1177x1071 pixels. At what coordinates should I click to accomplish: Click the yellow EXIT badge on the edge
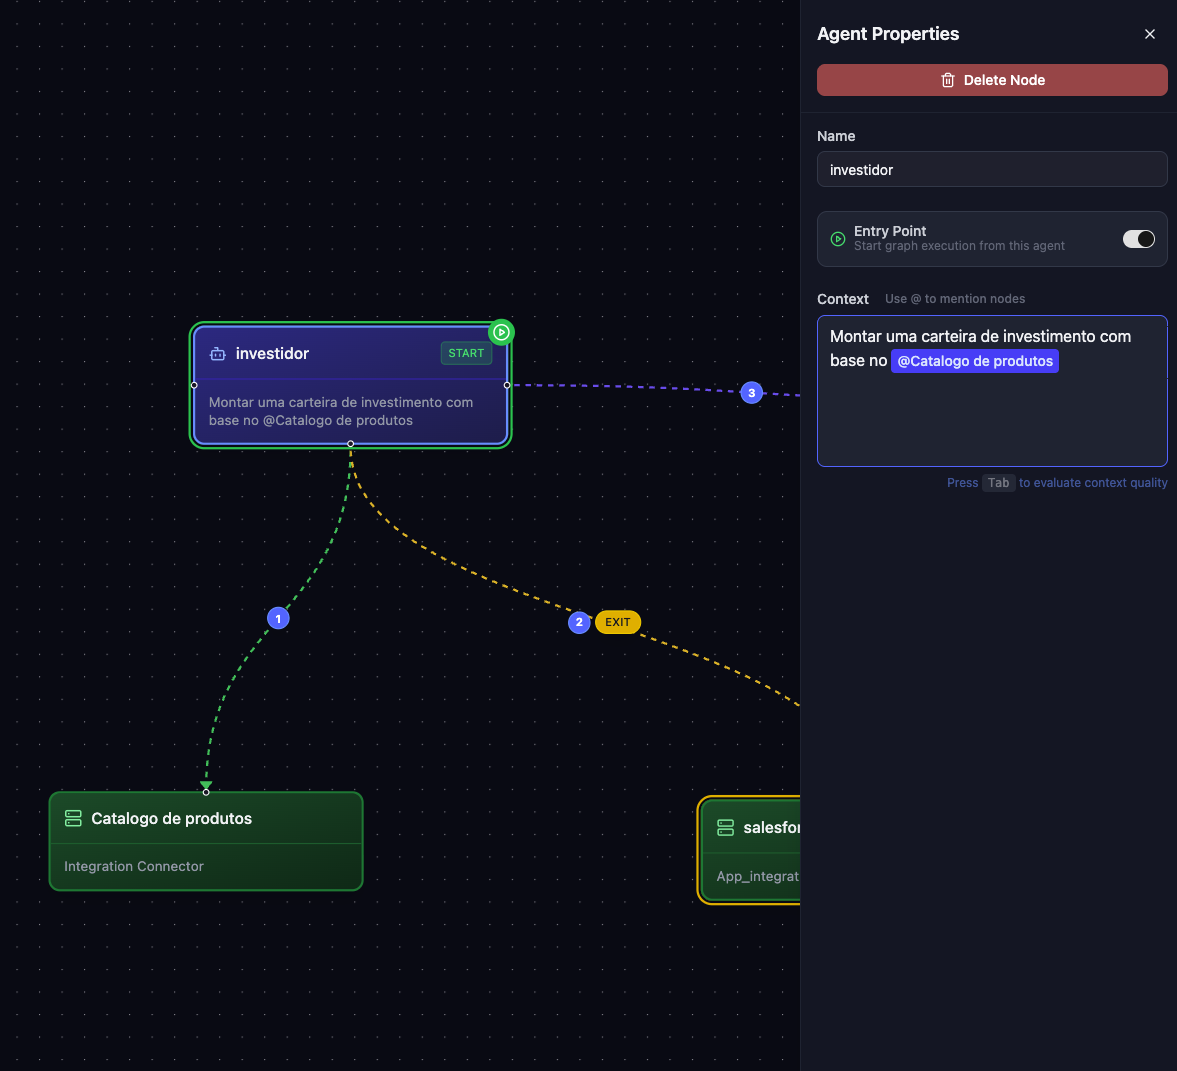(617, 621)
